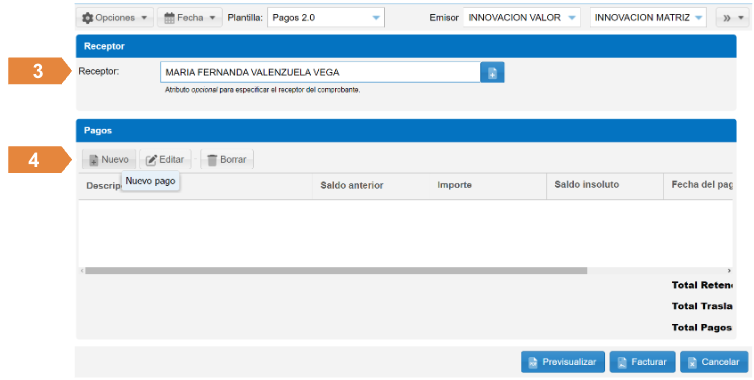The height and width of the screenshot is (380, 754).
Task: Click the add receptor document icon
Action: (x=492, y=73)
